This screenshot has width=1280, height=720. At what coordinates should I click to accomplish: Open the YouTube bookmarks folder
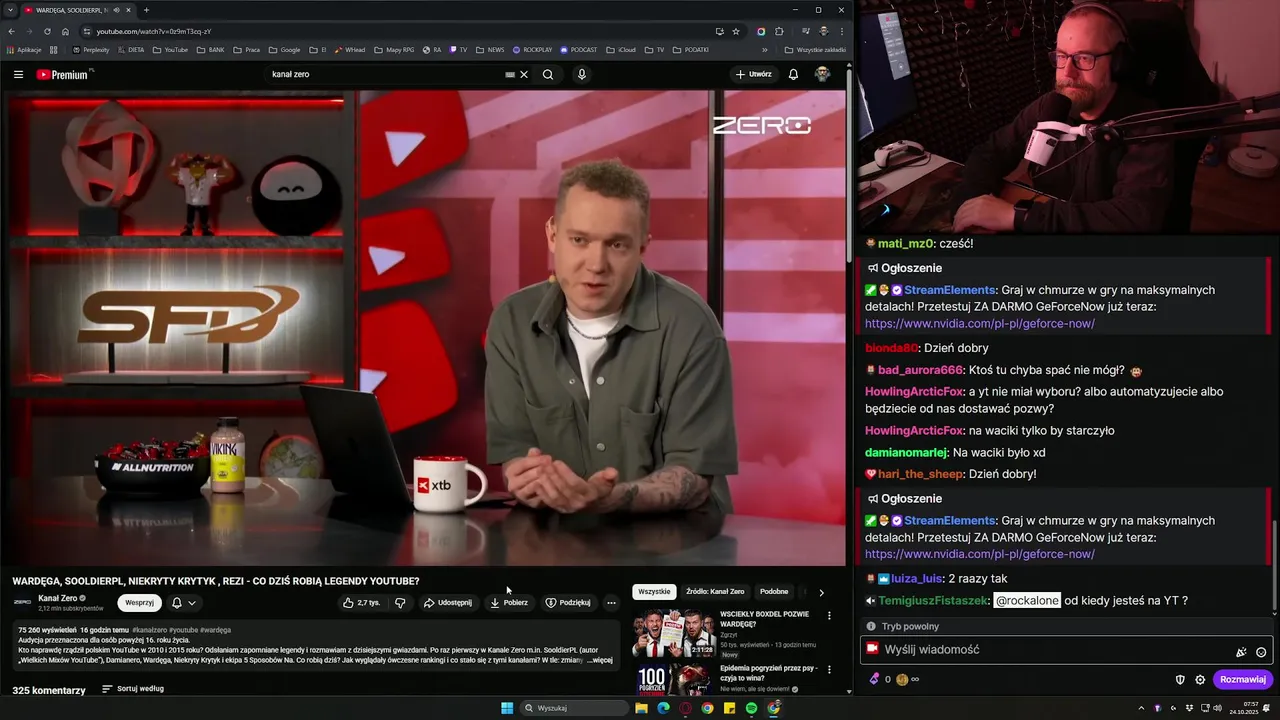pos(170,50)
